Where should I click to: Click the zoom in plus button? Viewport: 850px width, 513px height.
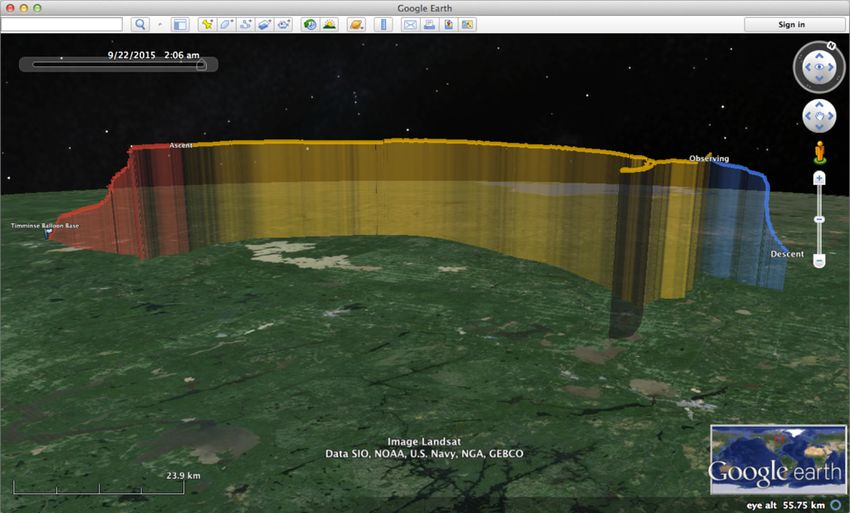click(x=819, y=178)
